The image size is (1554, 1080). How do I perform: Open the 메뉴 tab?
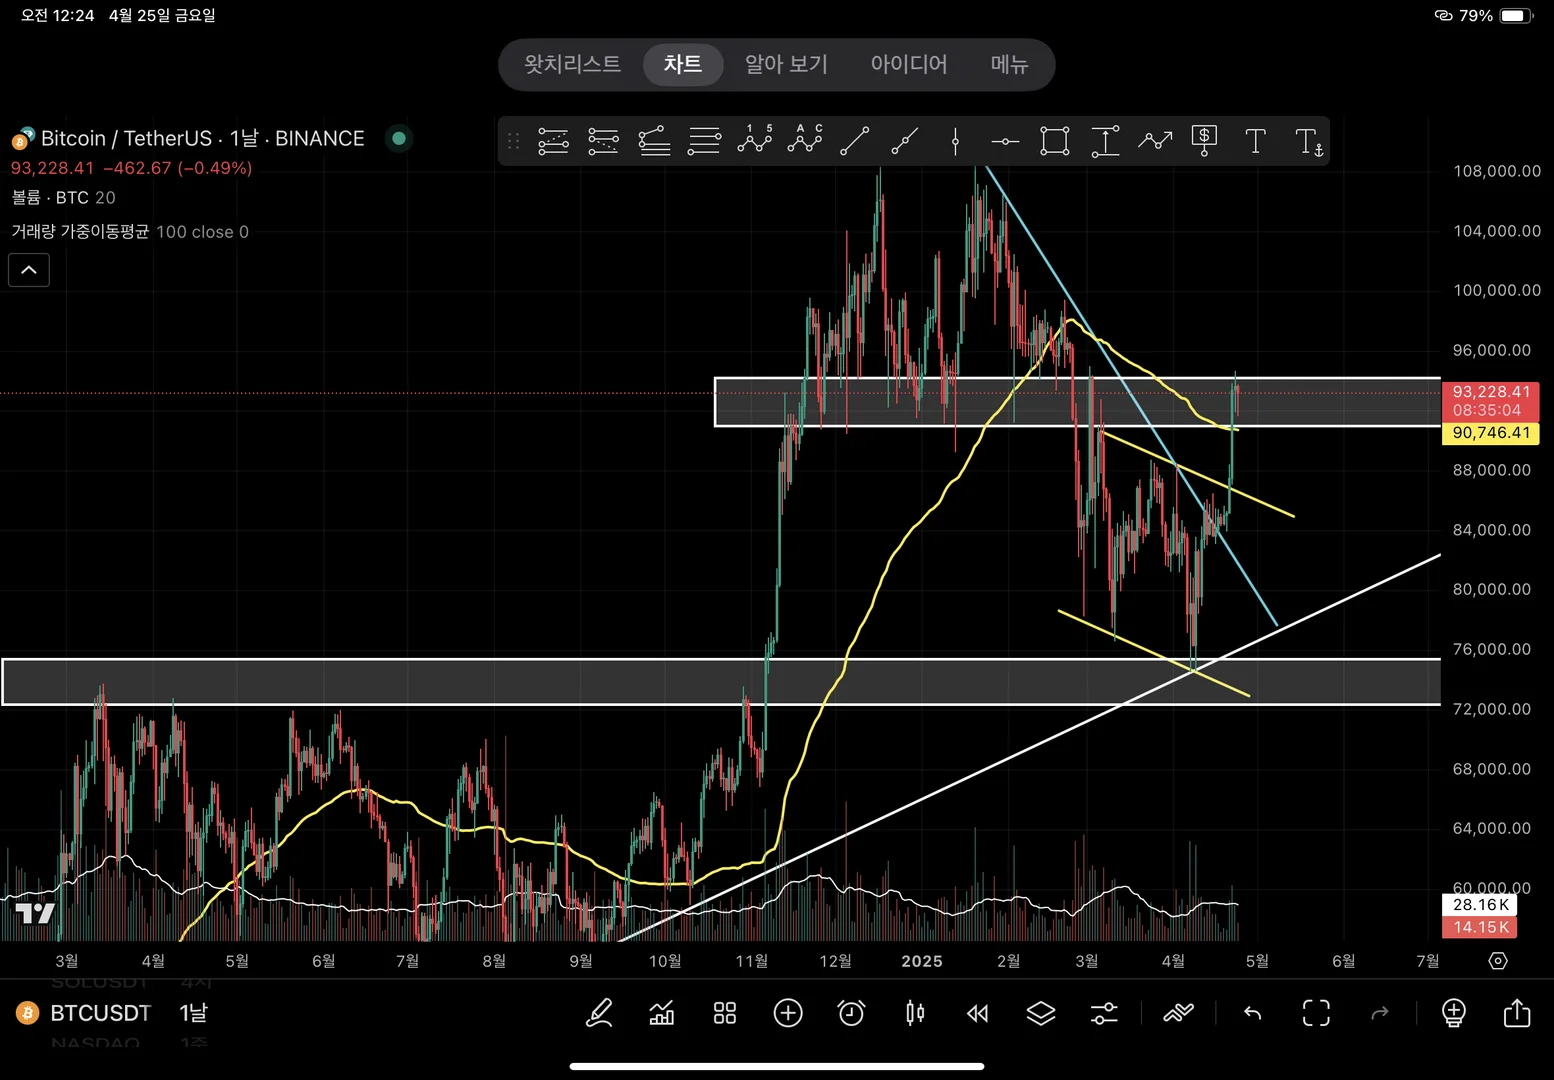point(1010,64)
